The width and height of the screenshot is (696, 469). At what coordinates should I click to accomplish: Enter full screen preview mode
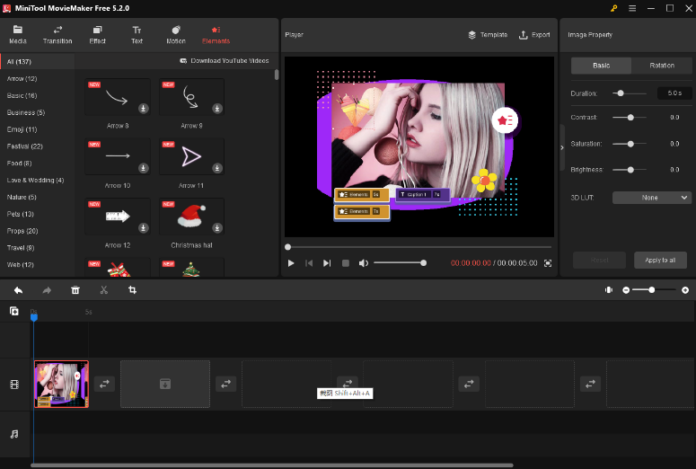548,263
